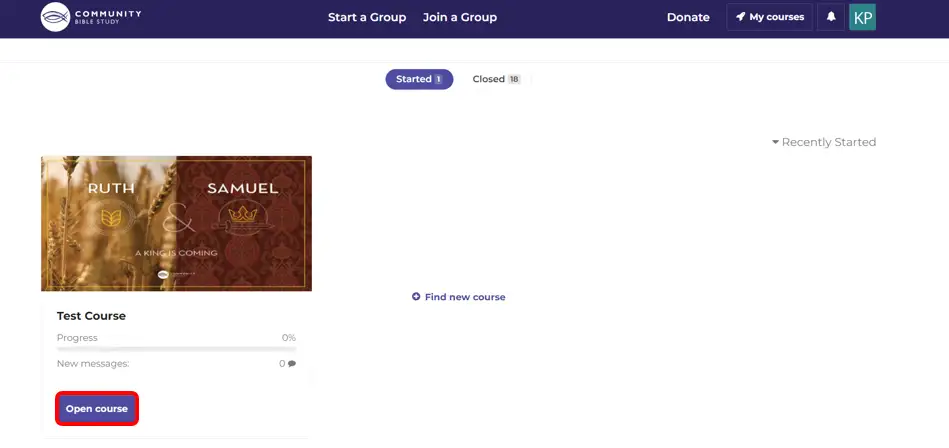Click the Test Course progress bar
Viewport: 949px width, 448px height.
coord(176,349)
